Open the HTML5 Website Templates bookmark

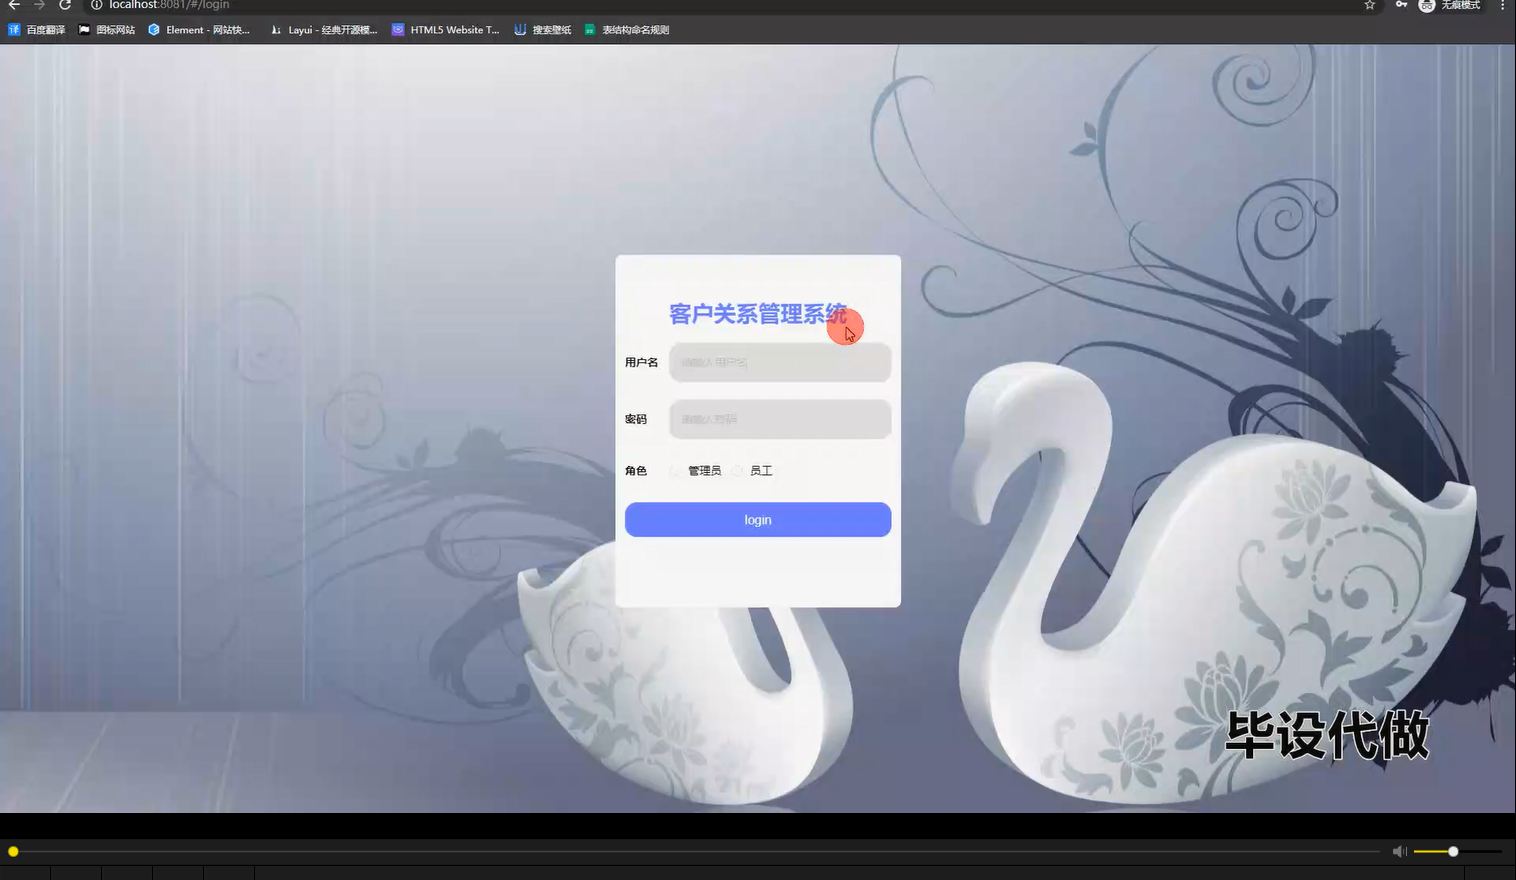[445, 29]
